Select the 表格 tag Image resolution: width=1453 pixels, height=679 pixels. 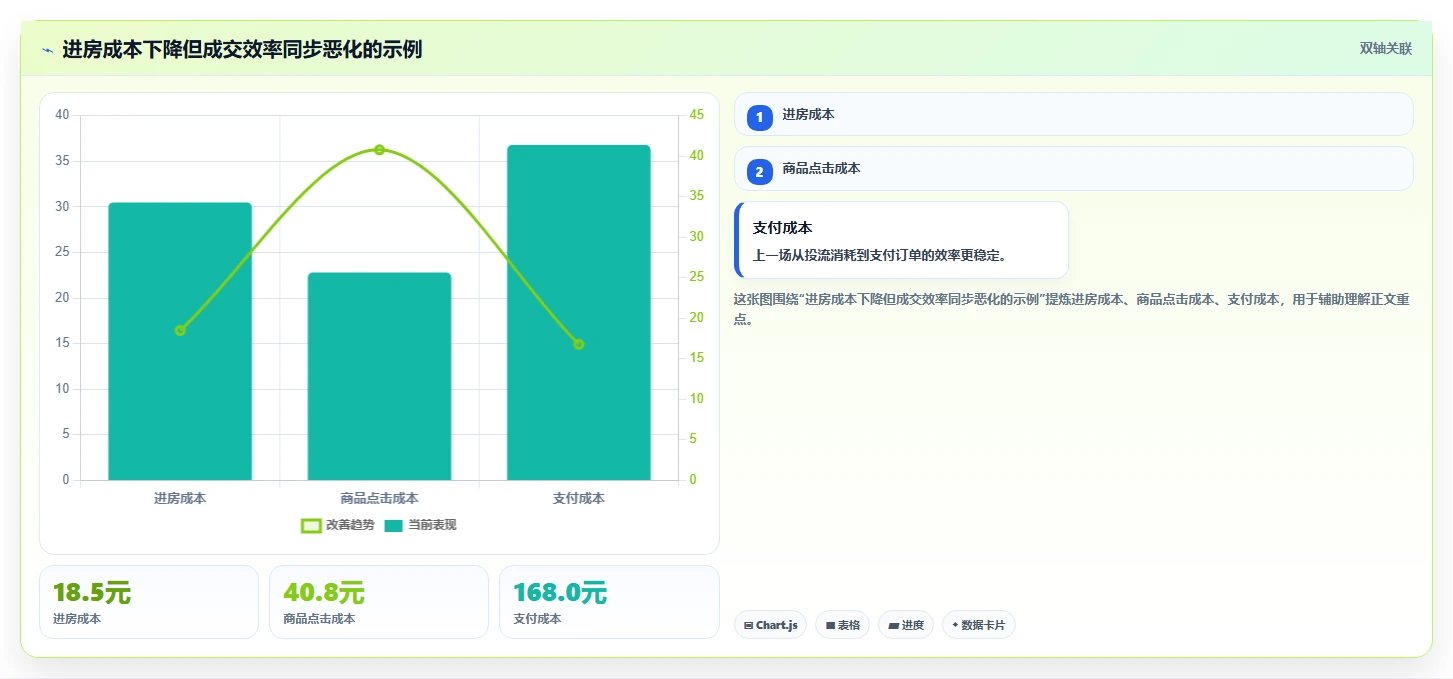(842, 625)
